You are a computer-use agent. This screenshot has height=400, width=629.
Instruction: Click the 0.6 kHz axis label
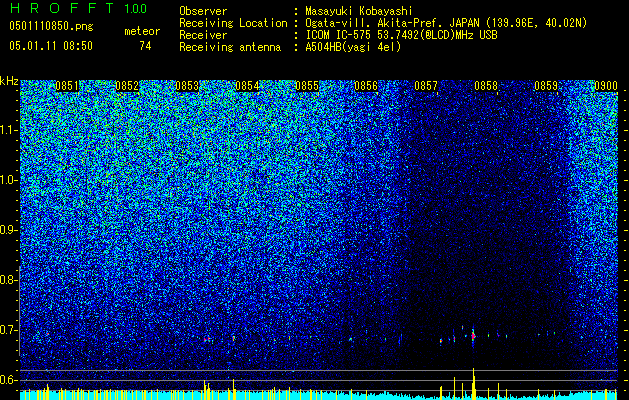pos(9,380)
